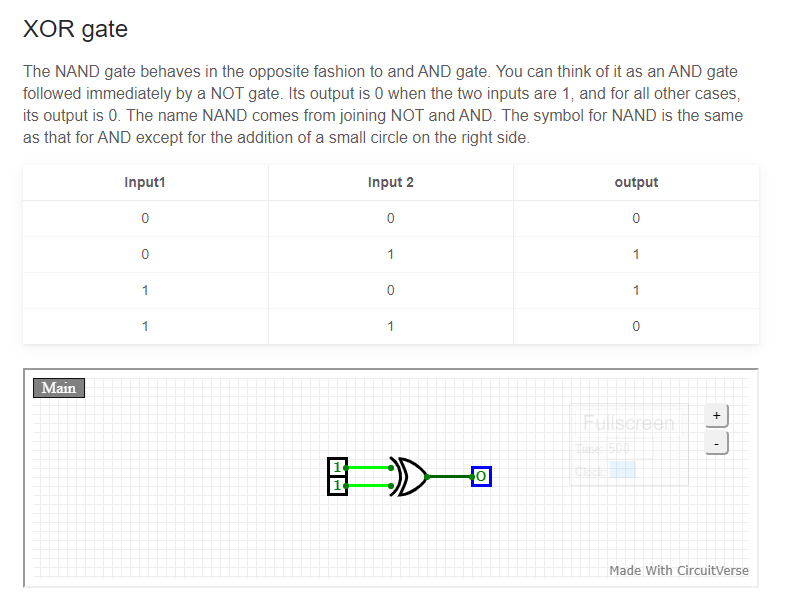Toggle the bottom input value

click(337, 485)
